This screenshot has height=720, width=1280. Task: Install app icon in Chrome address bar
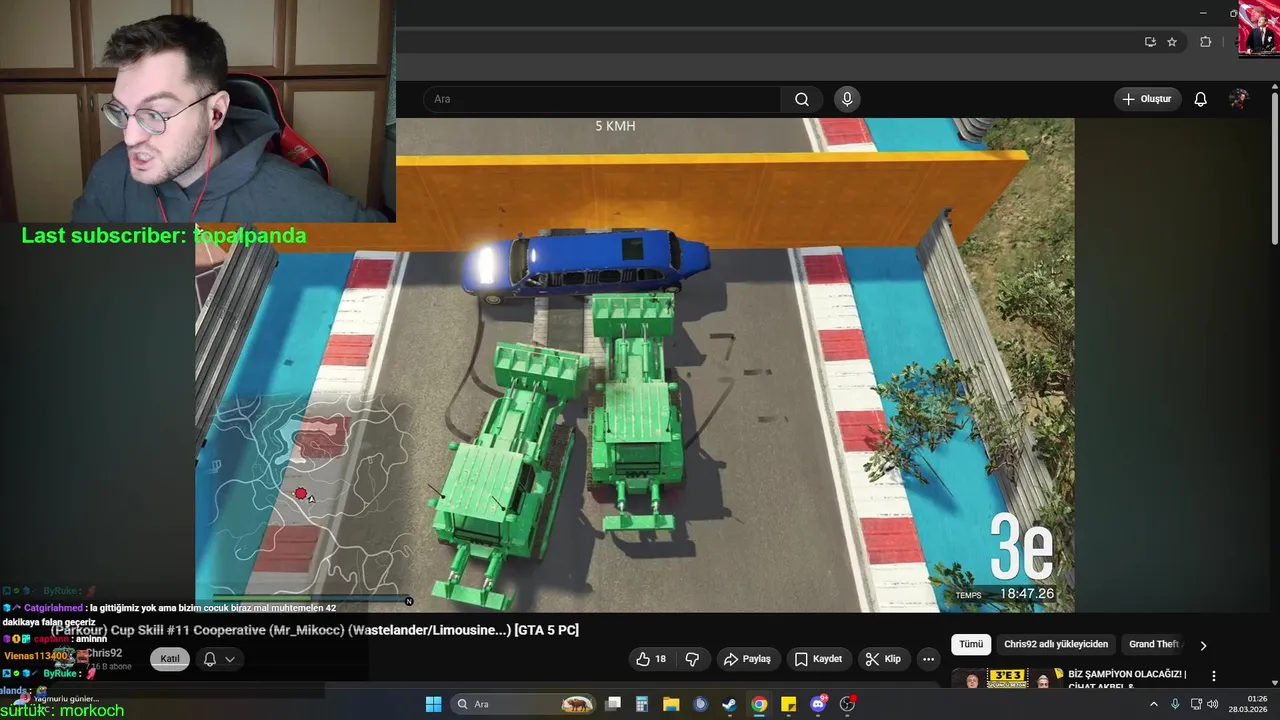pos(1150,42)
